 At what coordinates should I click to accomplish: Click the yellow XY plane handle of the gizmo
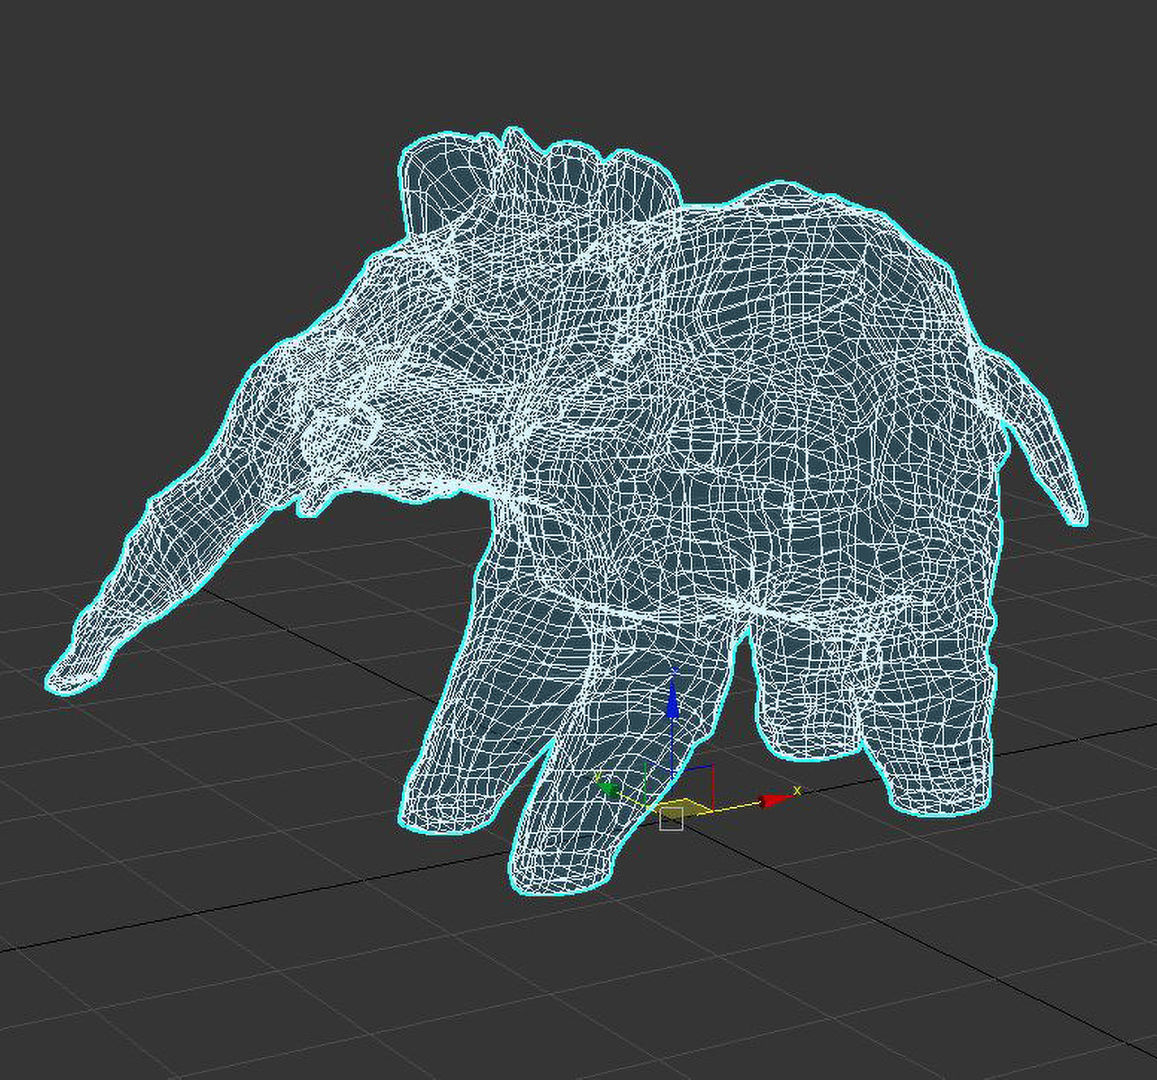coord(682,807)
